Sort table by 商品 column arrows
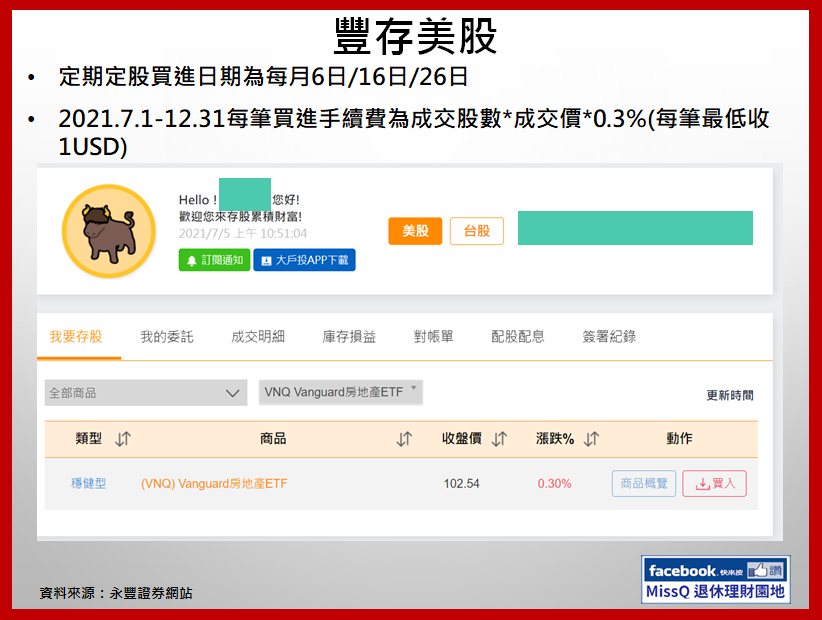 click(x=404, y=439)
